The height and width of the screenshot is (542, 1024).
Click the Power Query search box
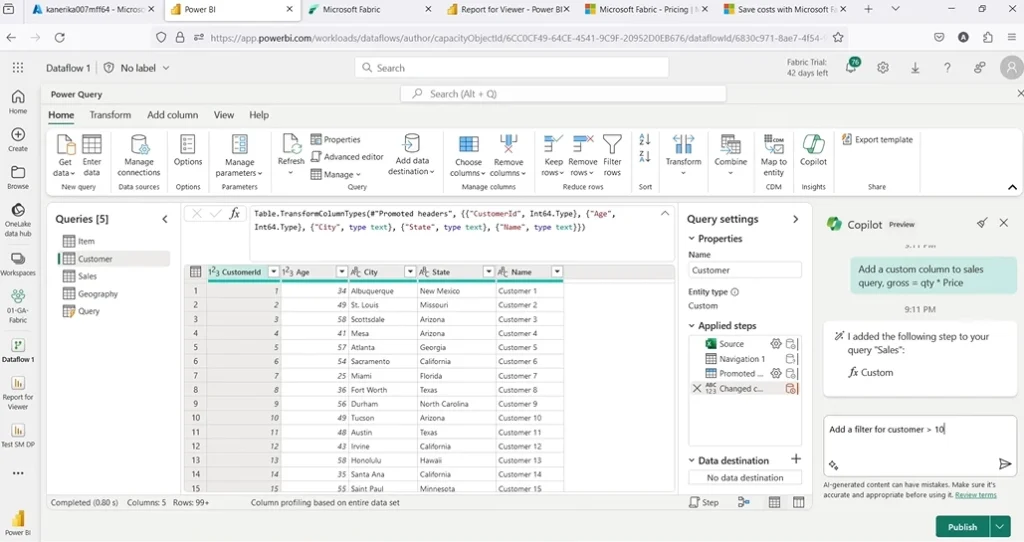click(563, 94)
